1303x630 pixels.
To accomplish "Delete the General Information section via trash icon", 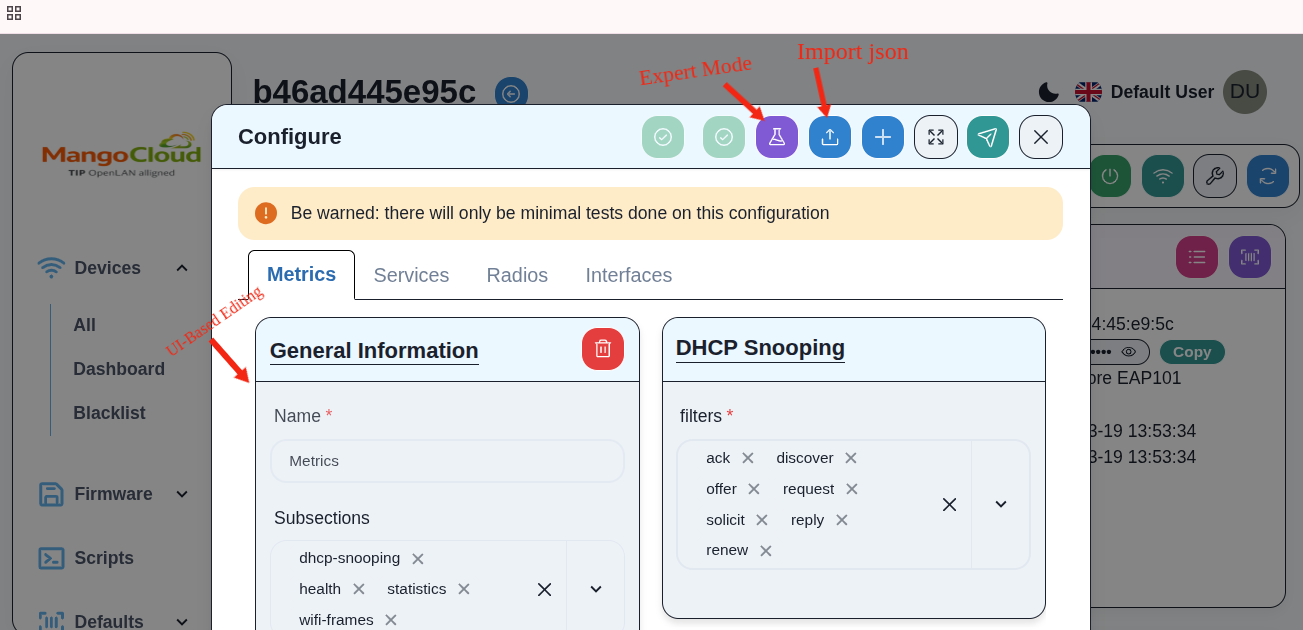I will click(602, 349).
